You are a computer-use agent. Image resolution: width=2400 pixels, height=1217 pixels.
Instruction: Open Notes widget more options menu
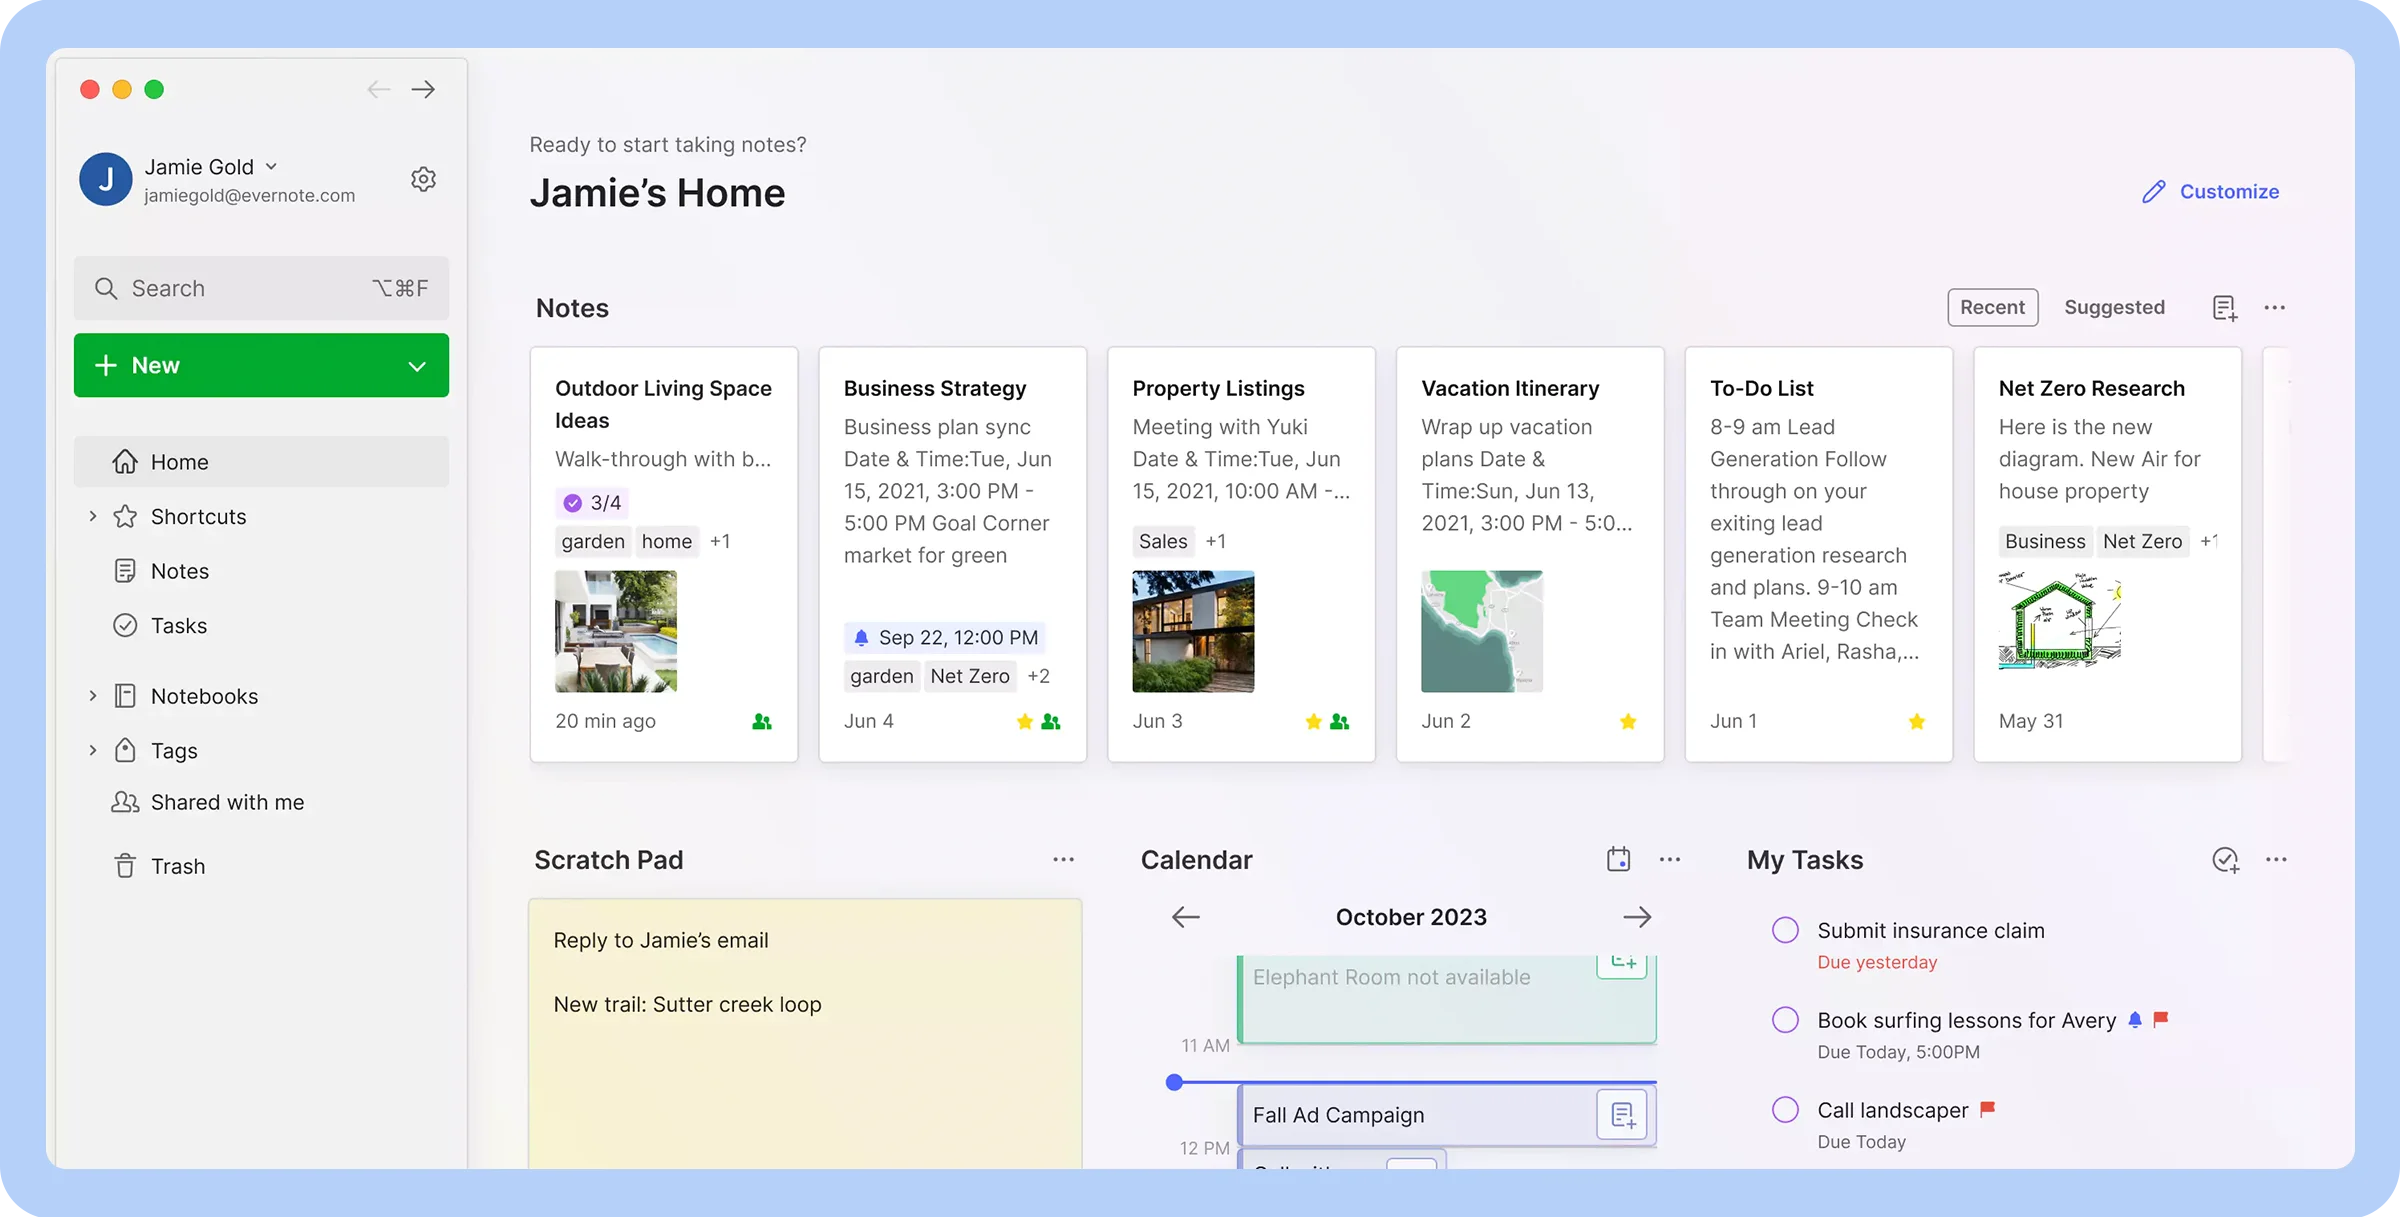coord(2275,308)
